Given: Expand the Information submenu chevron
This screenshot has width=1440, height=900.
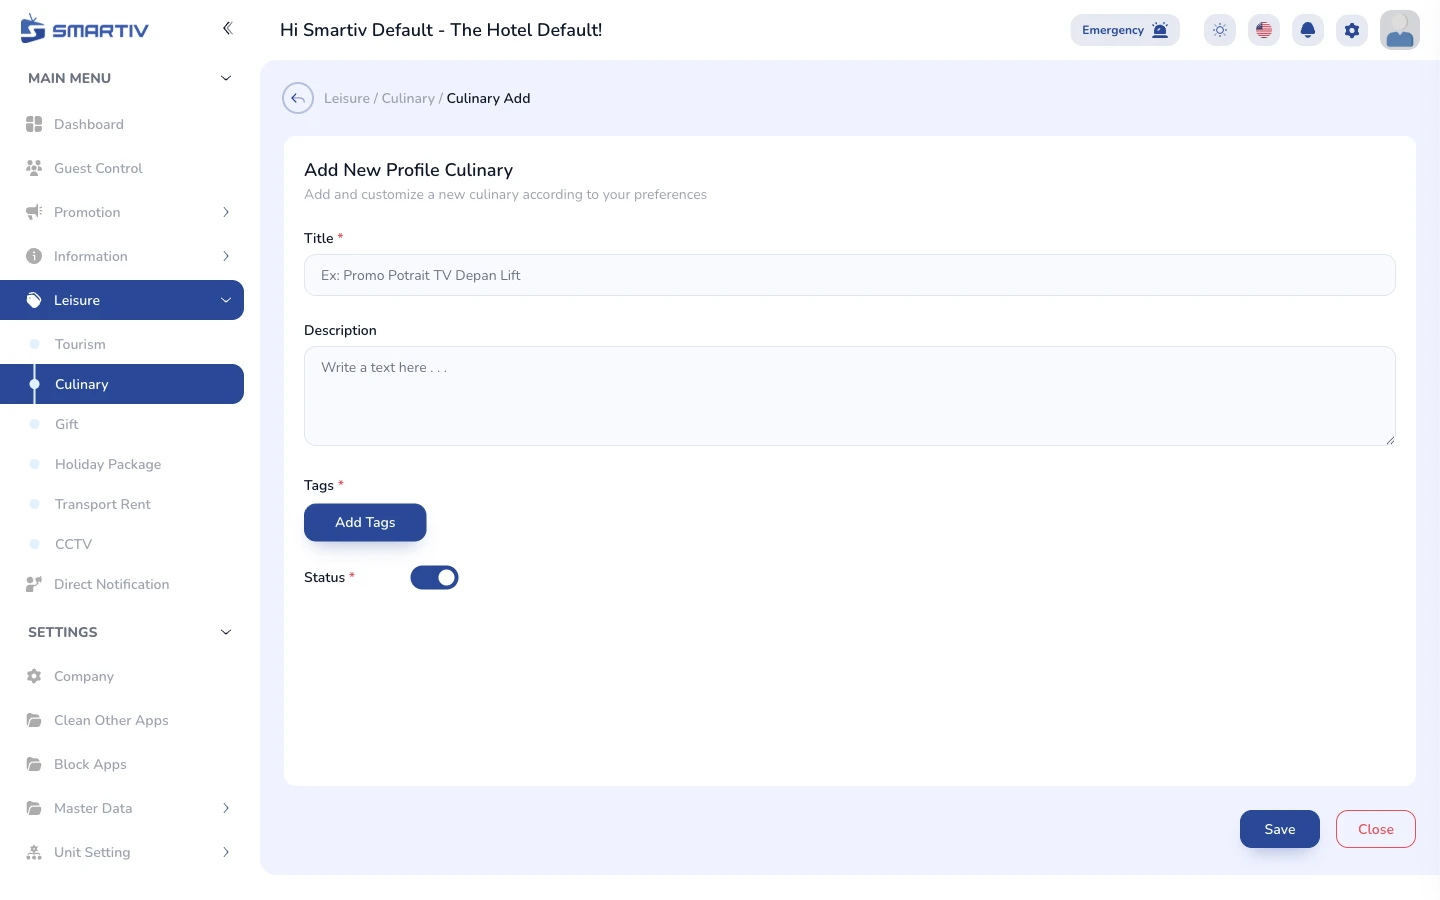Looking at the screenshot, I should point(226,256).
